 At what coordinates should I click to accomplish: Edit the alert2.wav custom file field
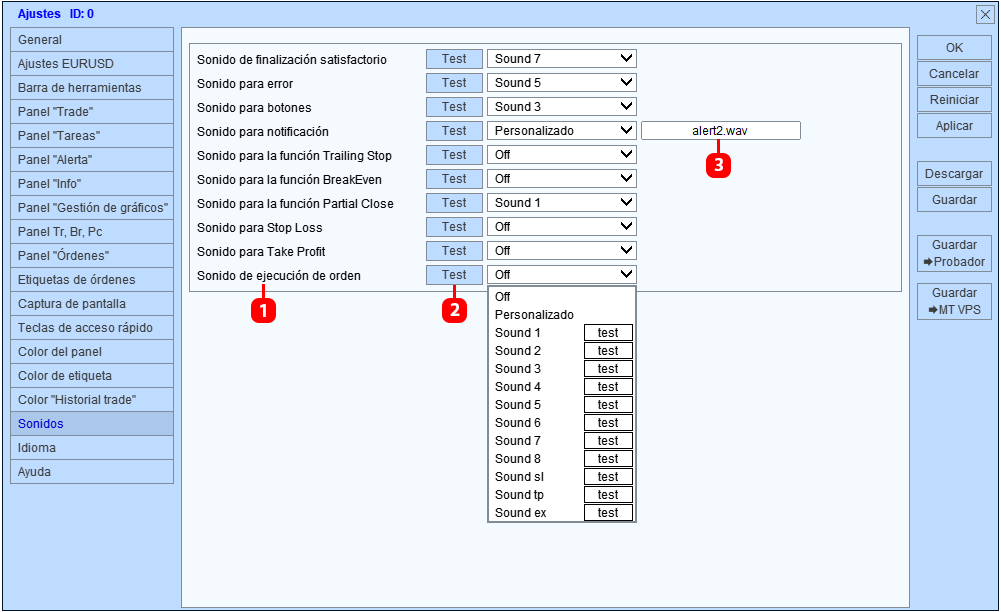coord(720,131)
